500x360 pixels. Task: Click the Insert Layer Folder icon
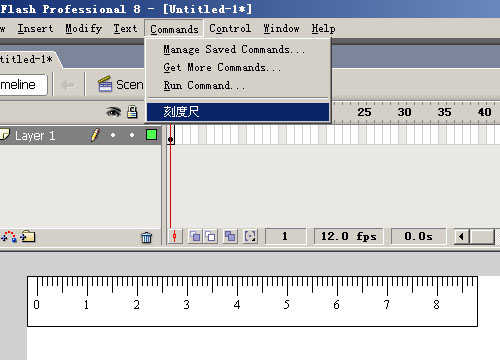pos(28,236)
